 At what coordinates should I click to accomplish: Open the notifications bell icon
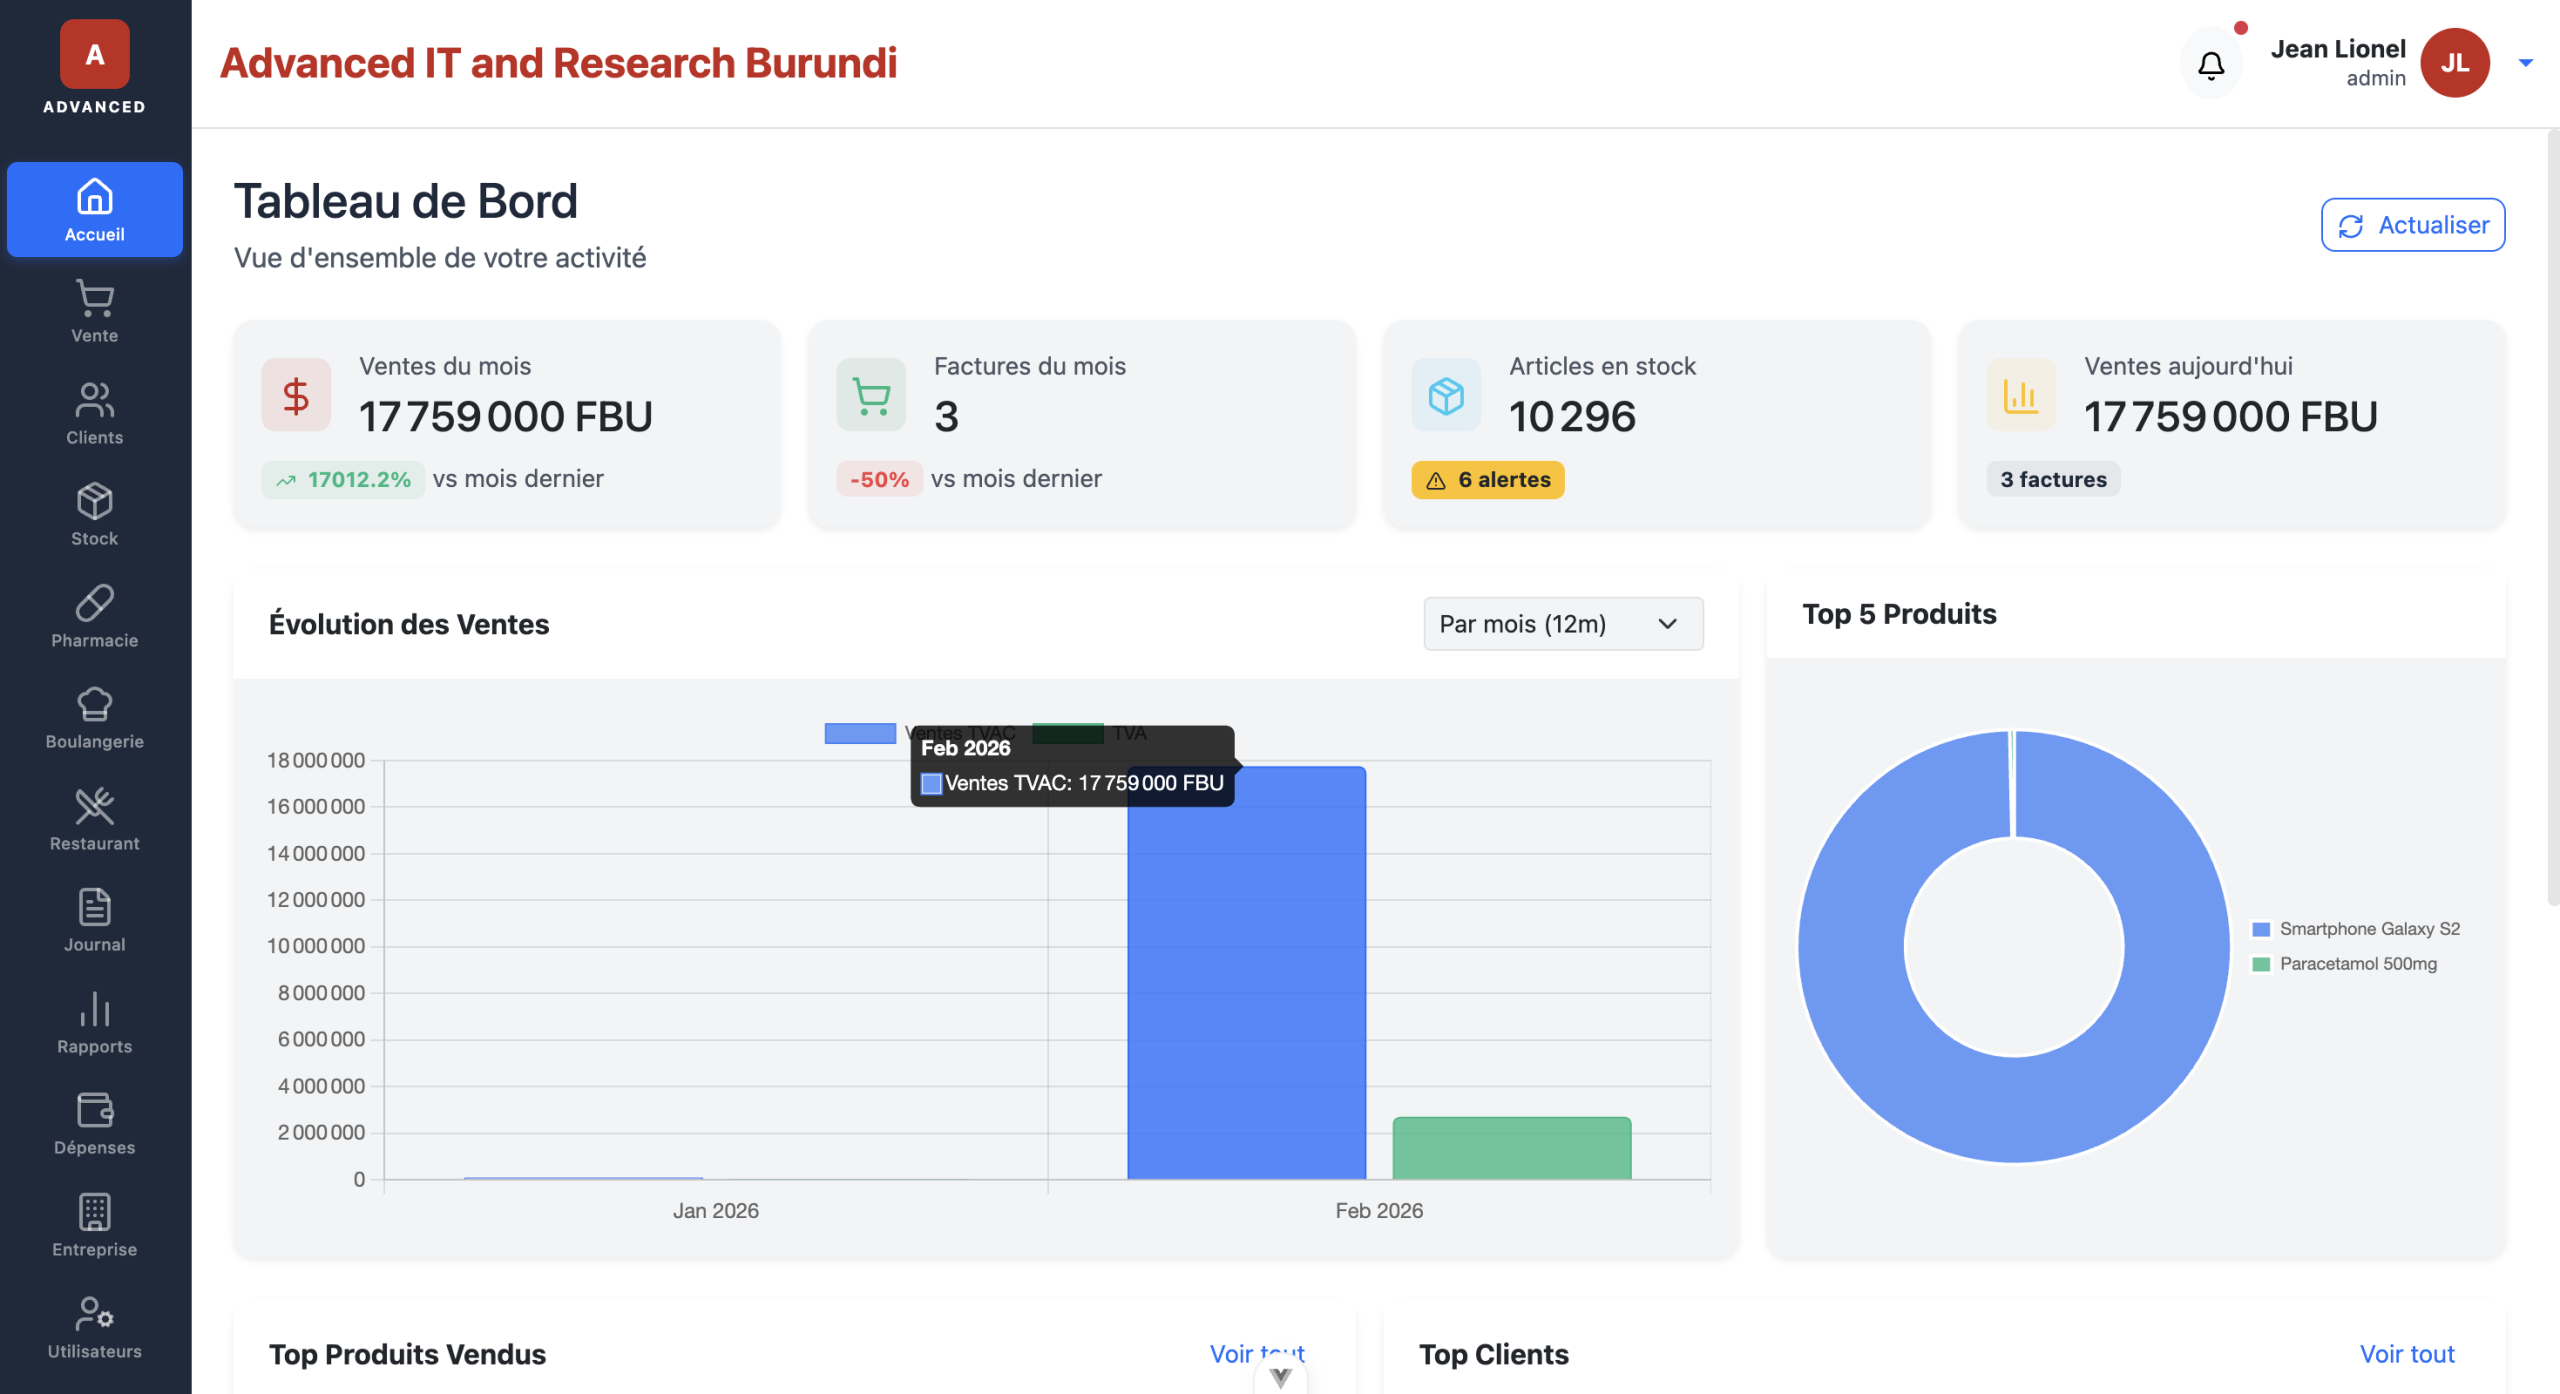2210,65
